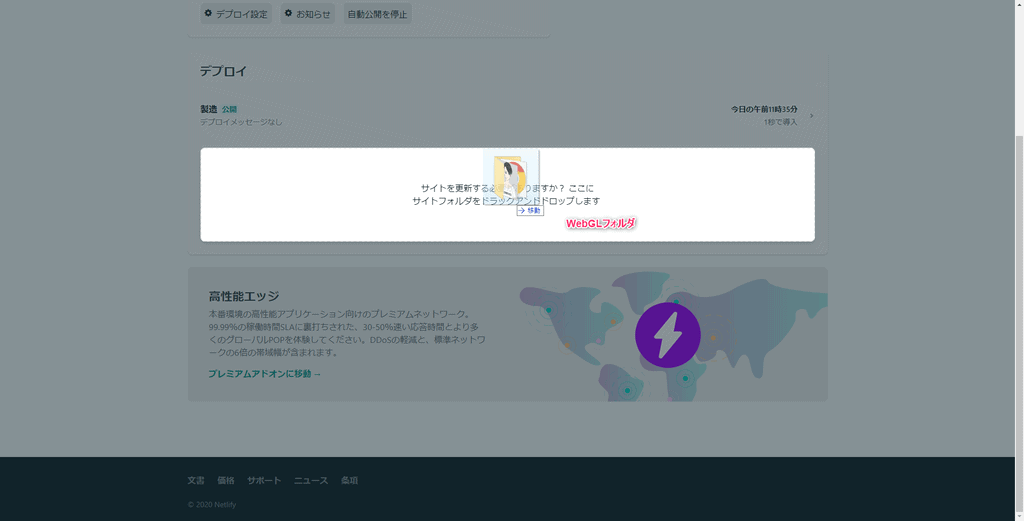Screen dimensions: 1024x521
Task: Click the 移動 move indicator under folder
Action: pyautogui.click(x=530, y=211)
